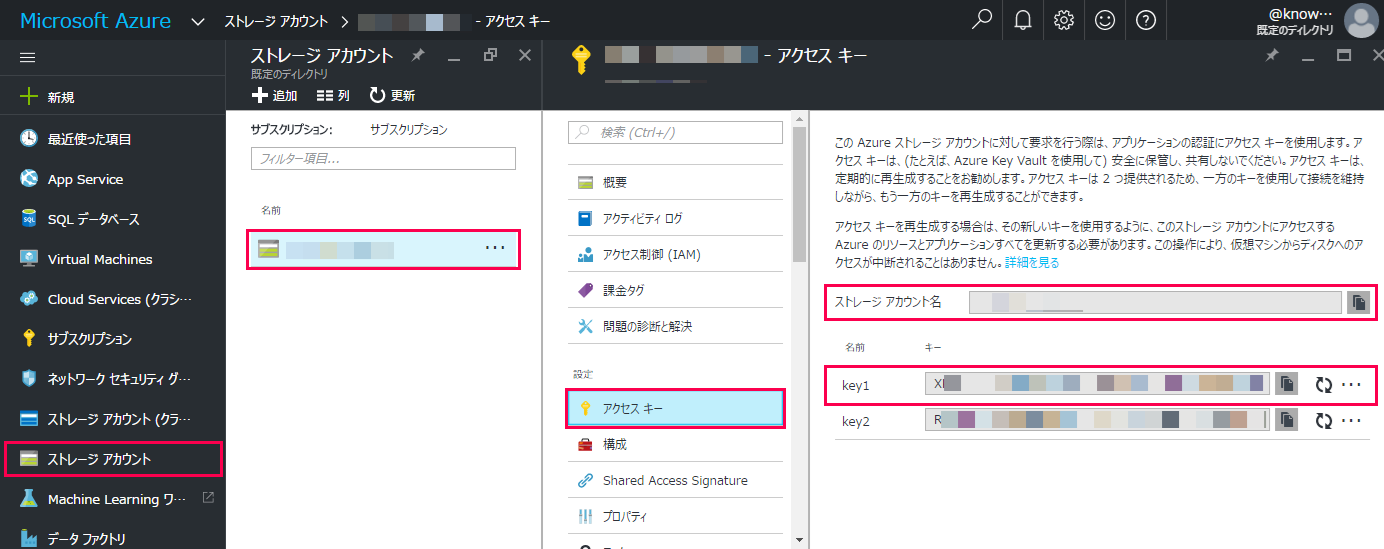Click the key2 value field
Viewport: 1384px width, 549px height.
click(x=1097, y=421)
